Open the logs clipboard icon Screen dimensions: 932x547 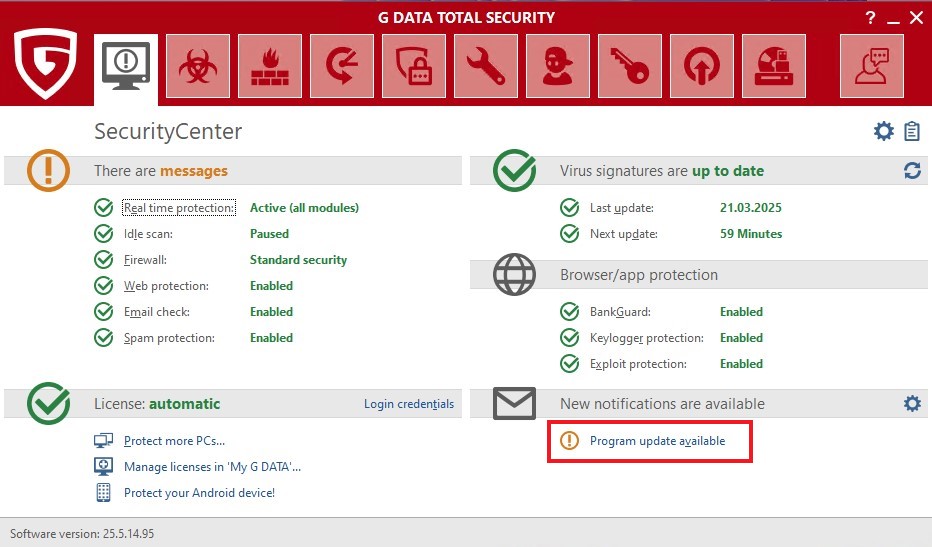912,131
